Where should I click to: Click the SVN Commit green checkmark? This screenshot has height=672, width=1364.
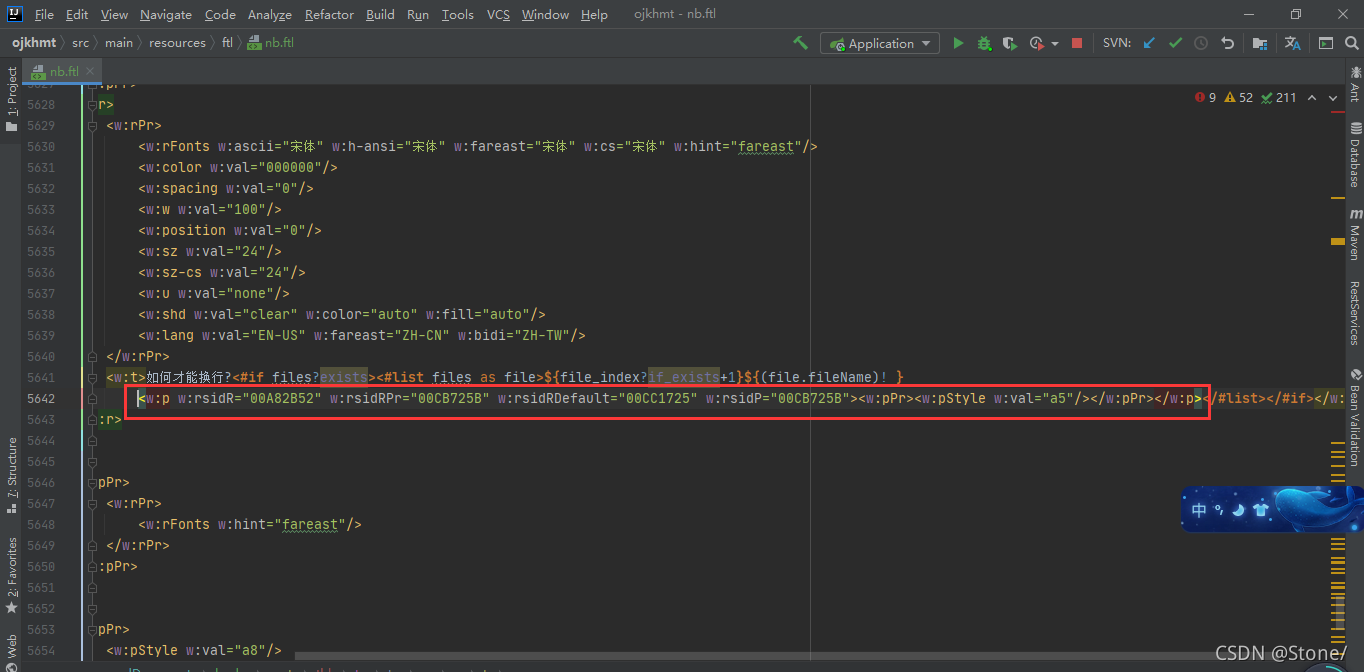1175,43
